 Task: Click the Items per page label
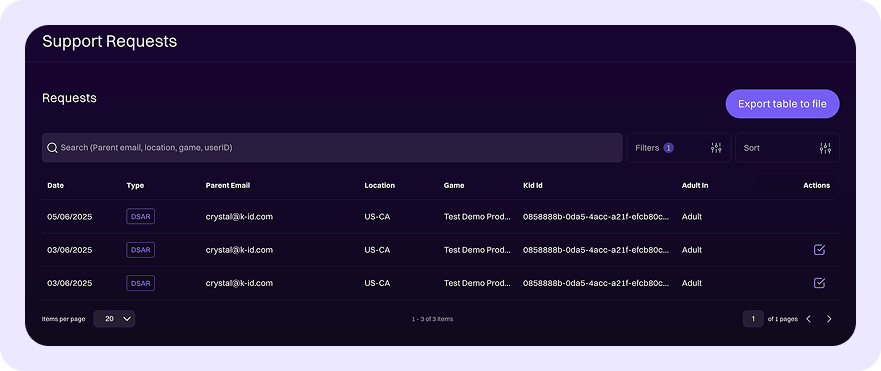63,319
